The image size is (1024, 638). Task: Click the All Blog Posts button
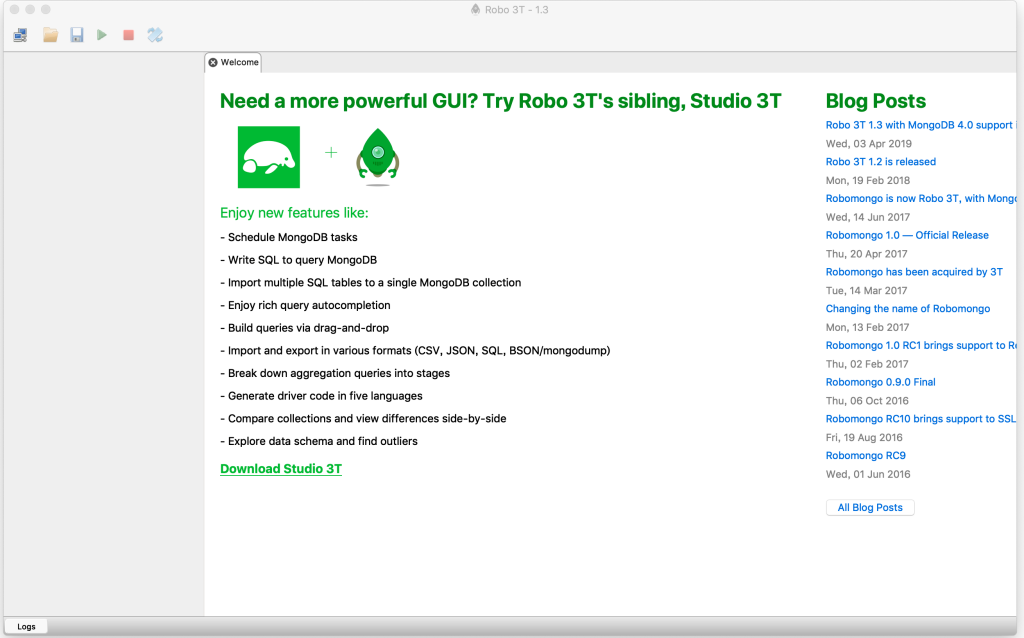[870, 507]
